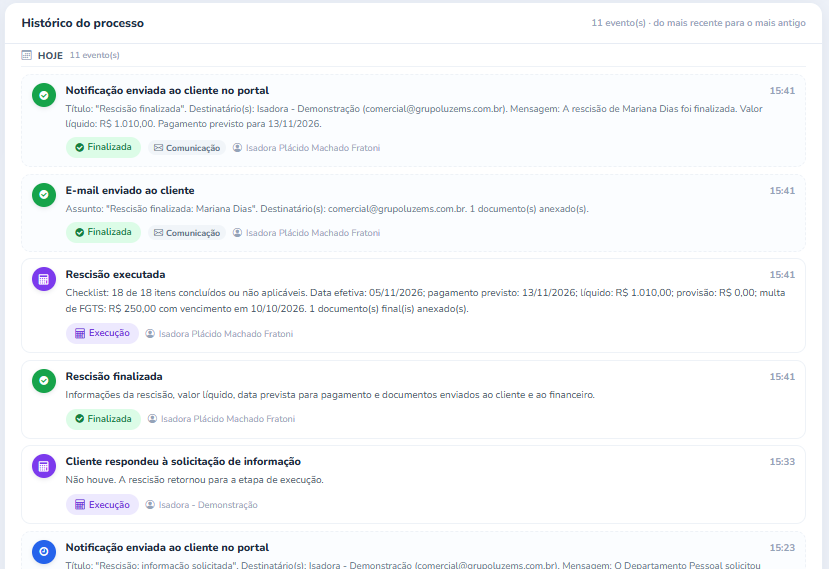Image resolution: width=829 pixels, height=569 pixels.
Task: Click user avatar icon in E-mail enviado card
Action: [237, 233]
